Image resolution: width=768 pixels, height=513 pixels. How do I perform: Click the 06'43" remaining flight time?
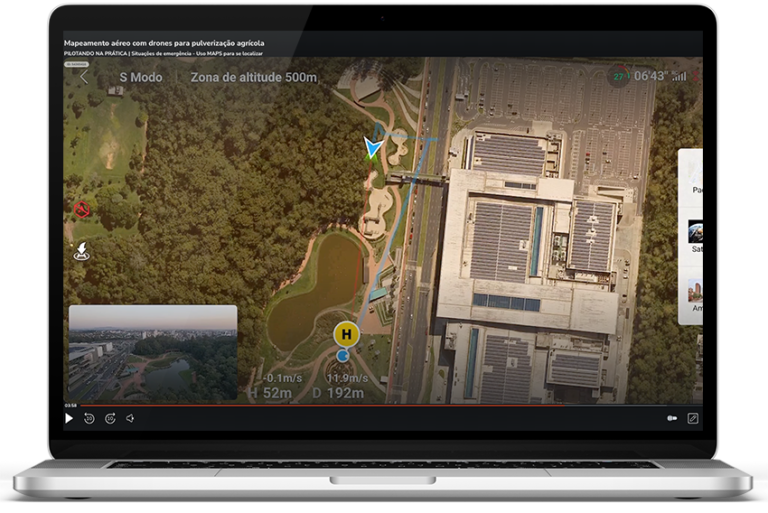651,76
